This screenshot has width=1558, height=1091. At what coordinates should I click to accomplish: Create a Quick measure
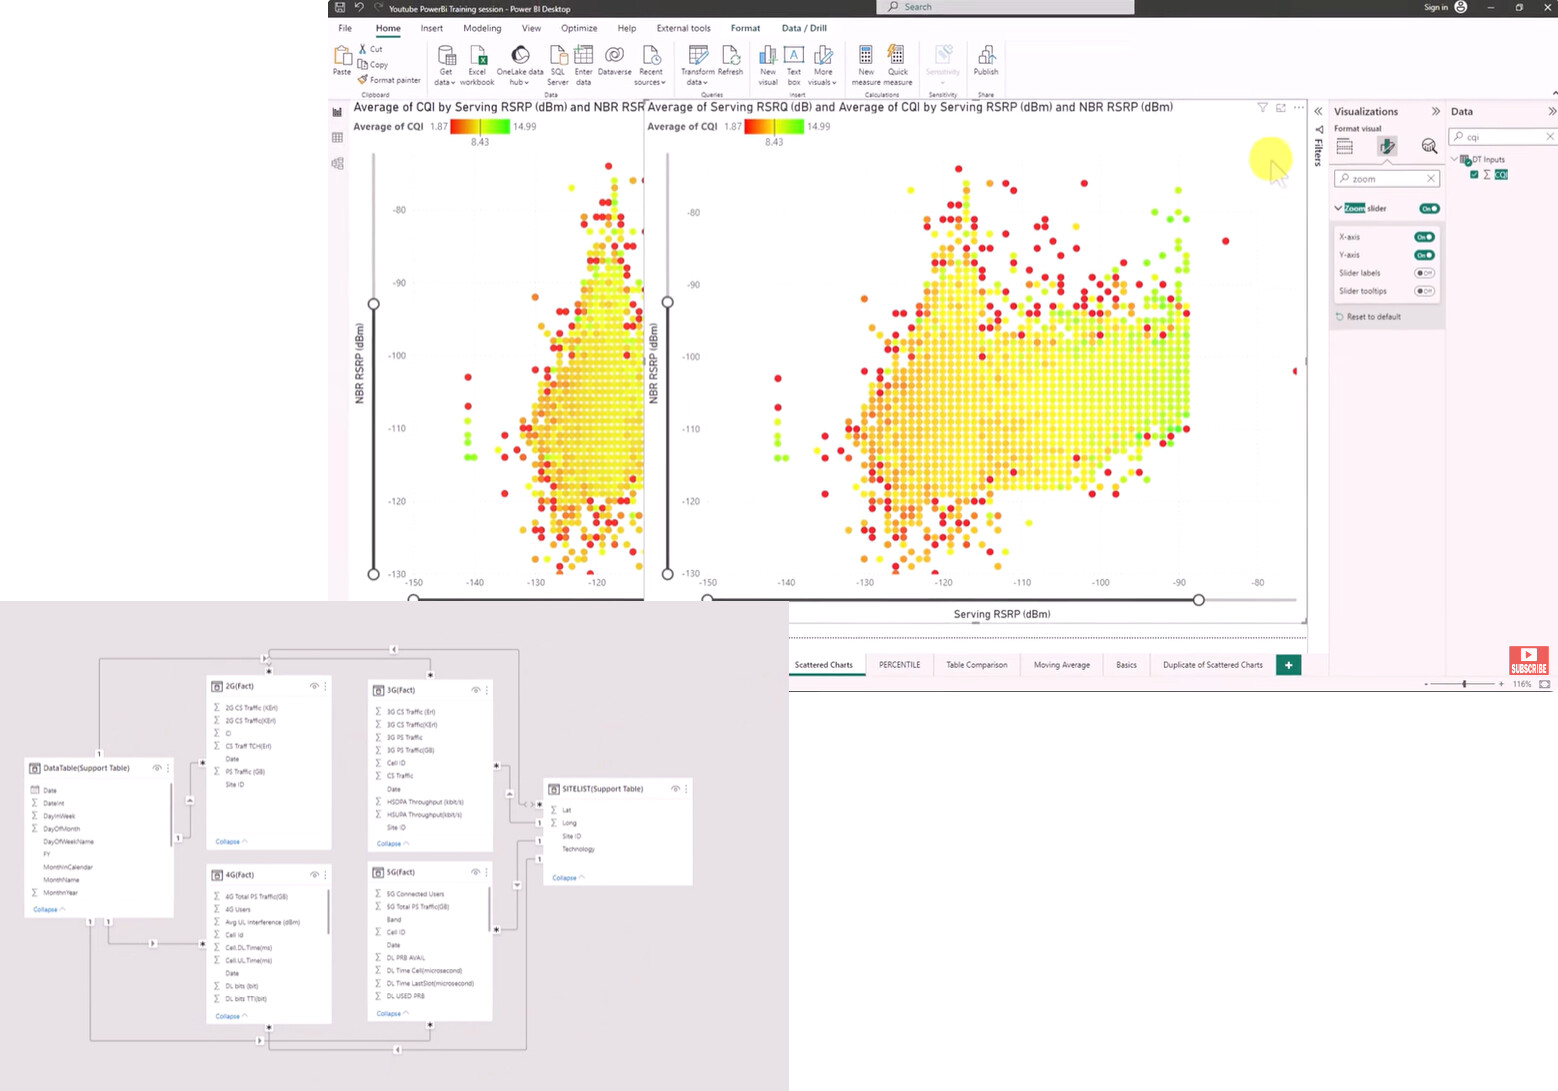pyautogui.click(x=898, y=65)
